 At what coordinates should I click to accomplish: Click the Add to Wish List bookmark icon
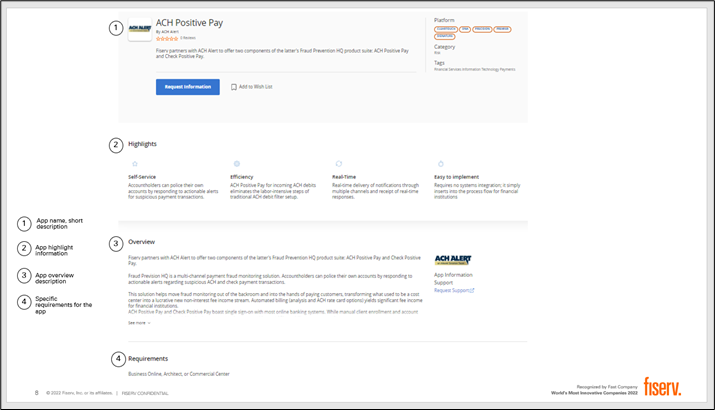pos(233,87)
